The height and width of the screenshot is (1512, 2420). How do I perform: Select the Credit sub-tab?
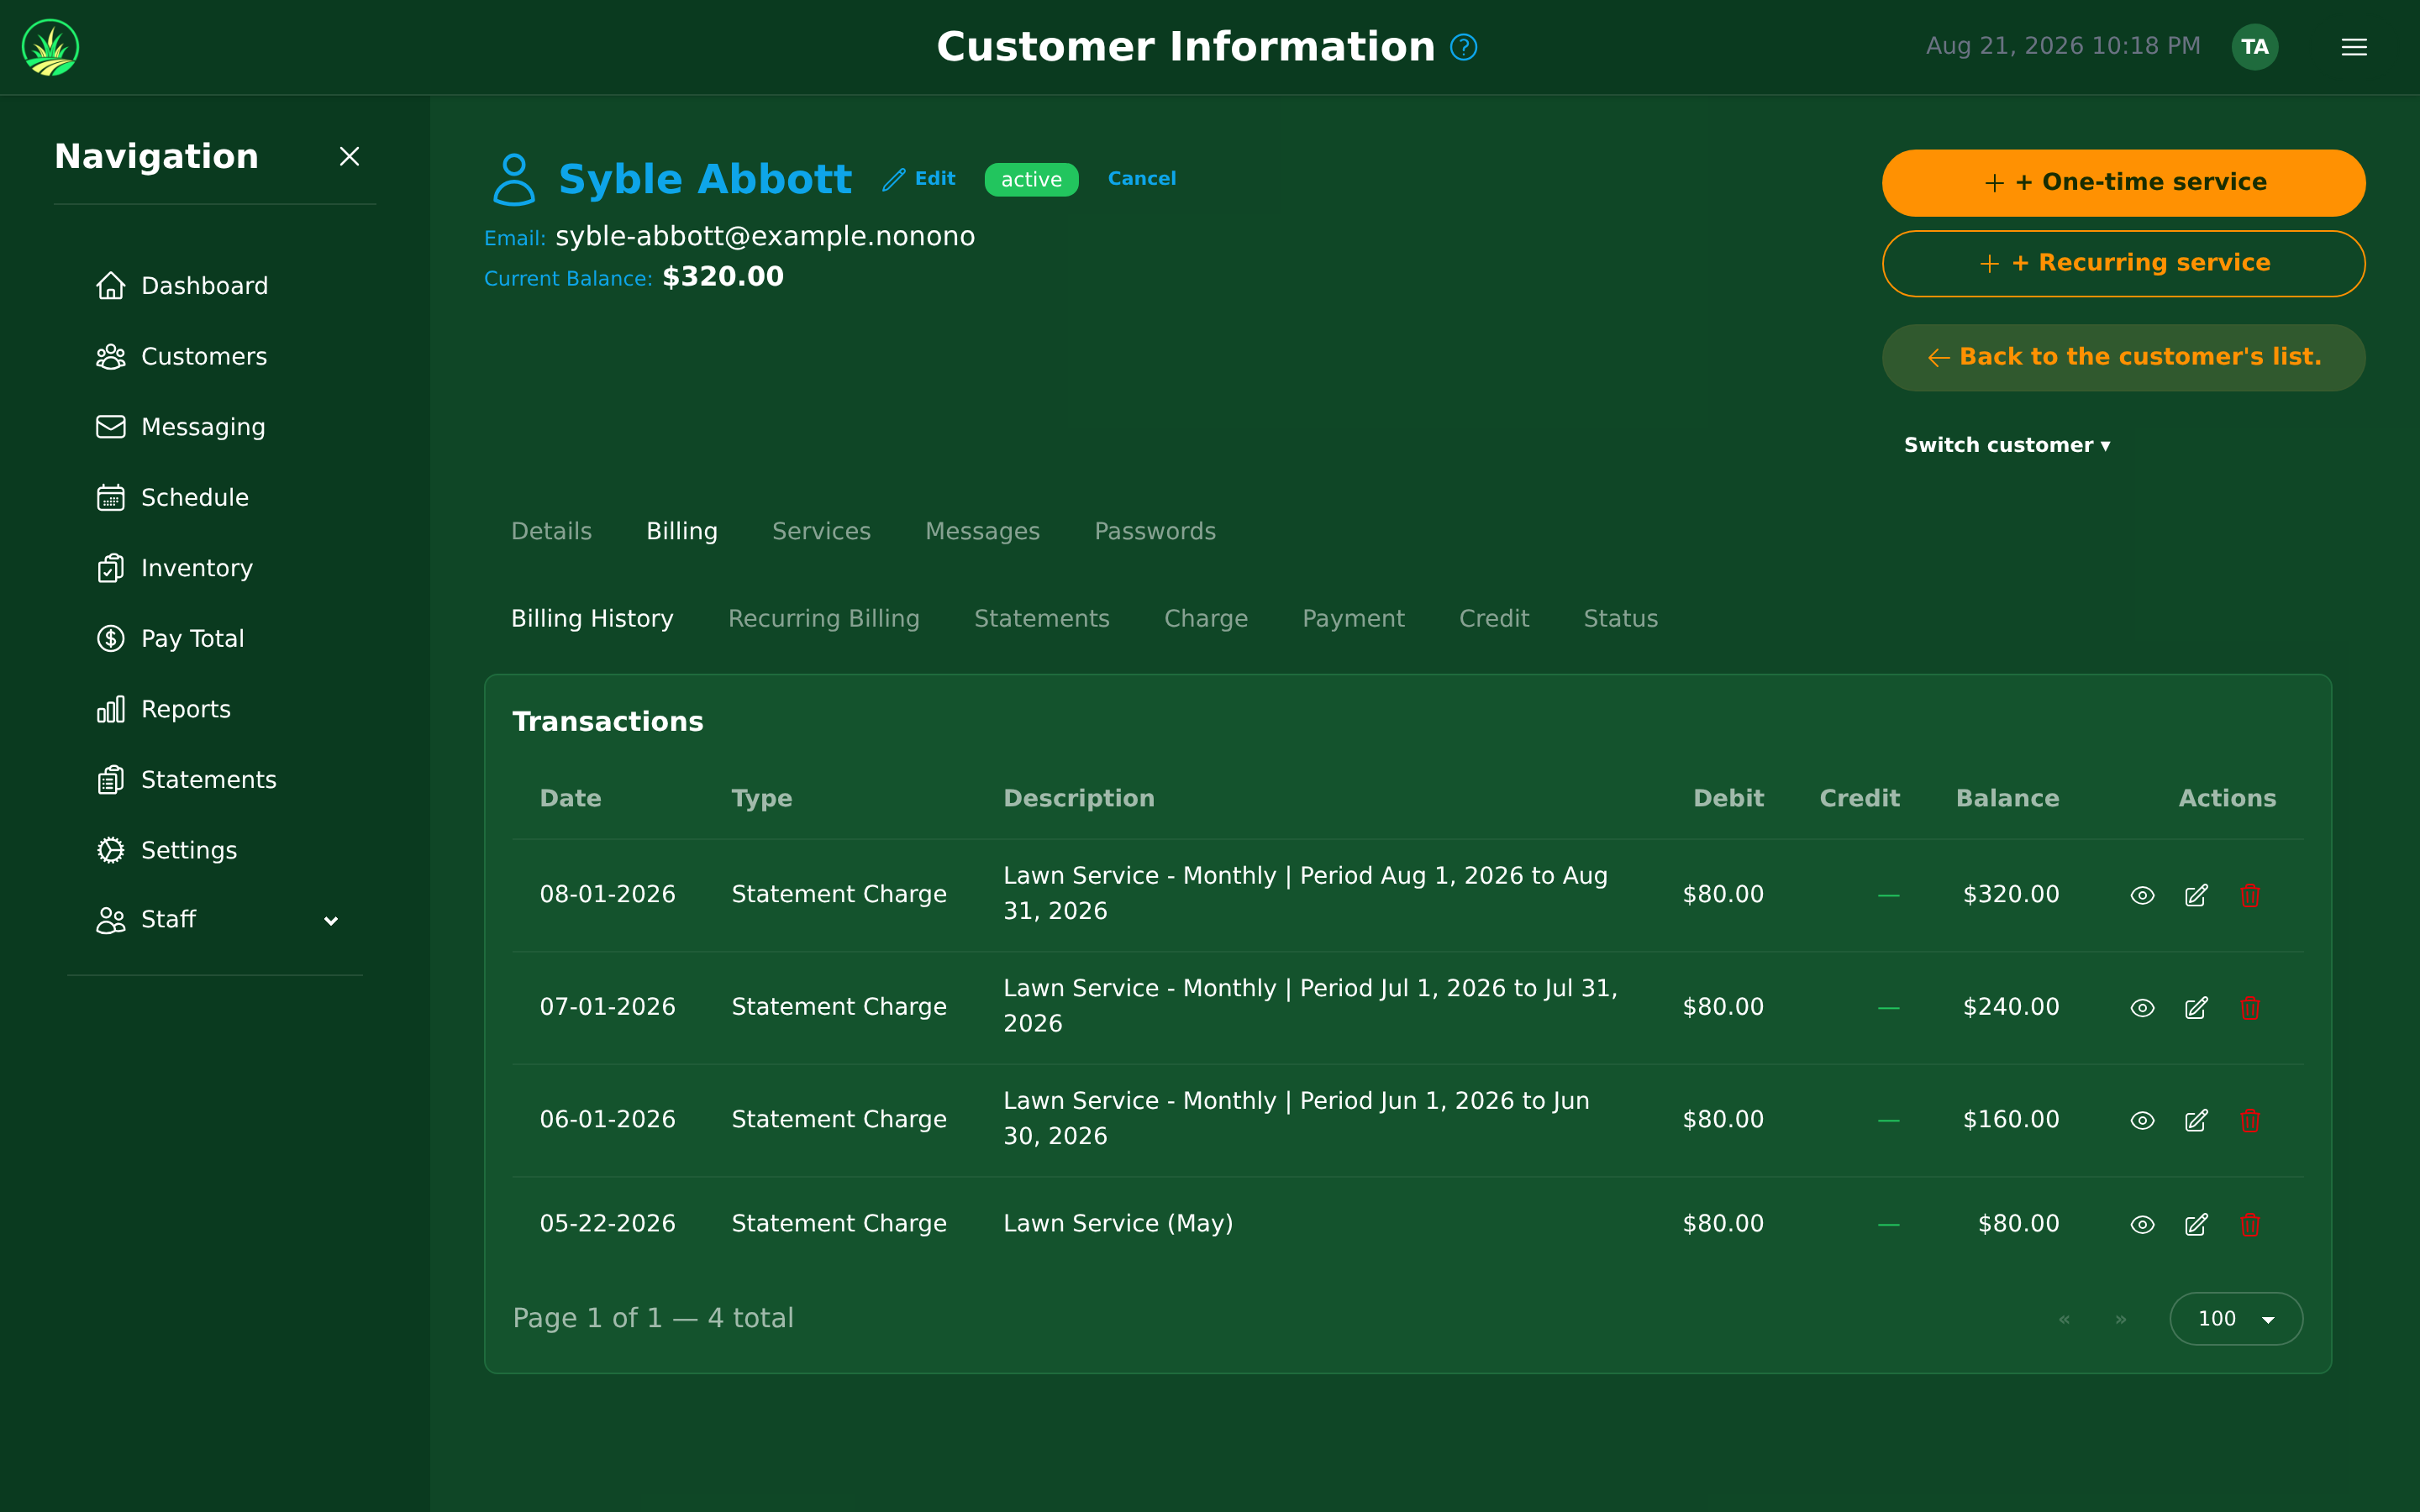pos(1494,619)
